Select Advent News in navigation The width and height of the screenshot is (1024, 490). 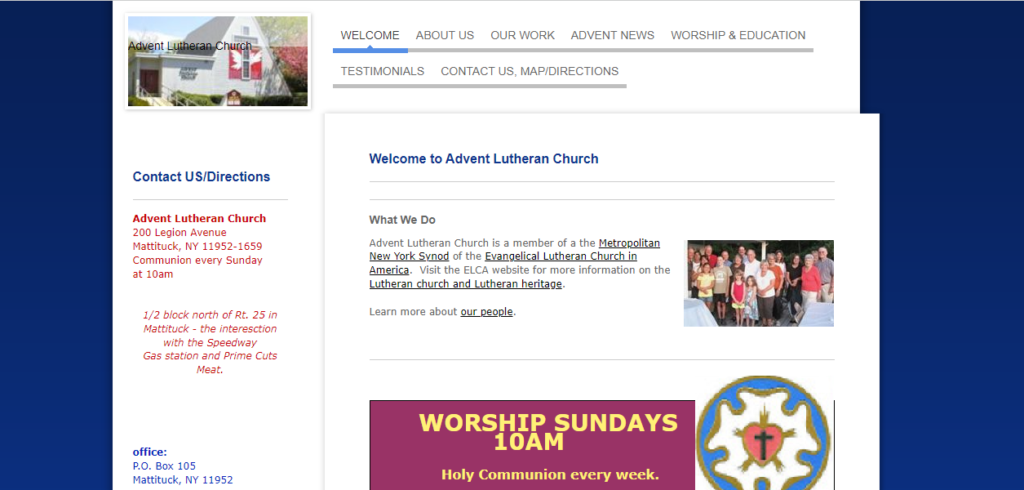click(612, 35)
